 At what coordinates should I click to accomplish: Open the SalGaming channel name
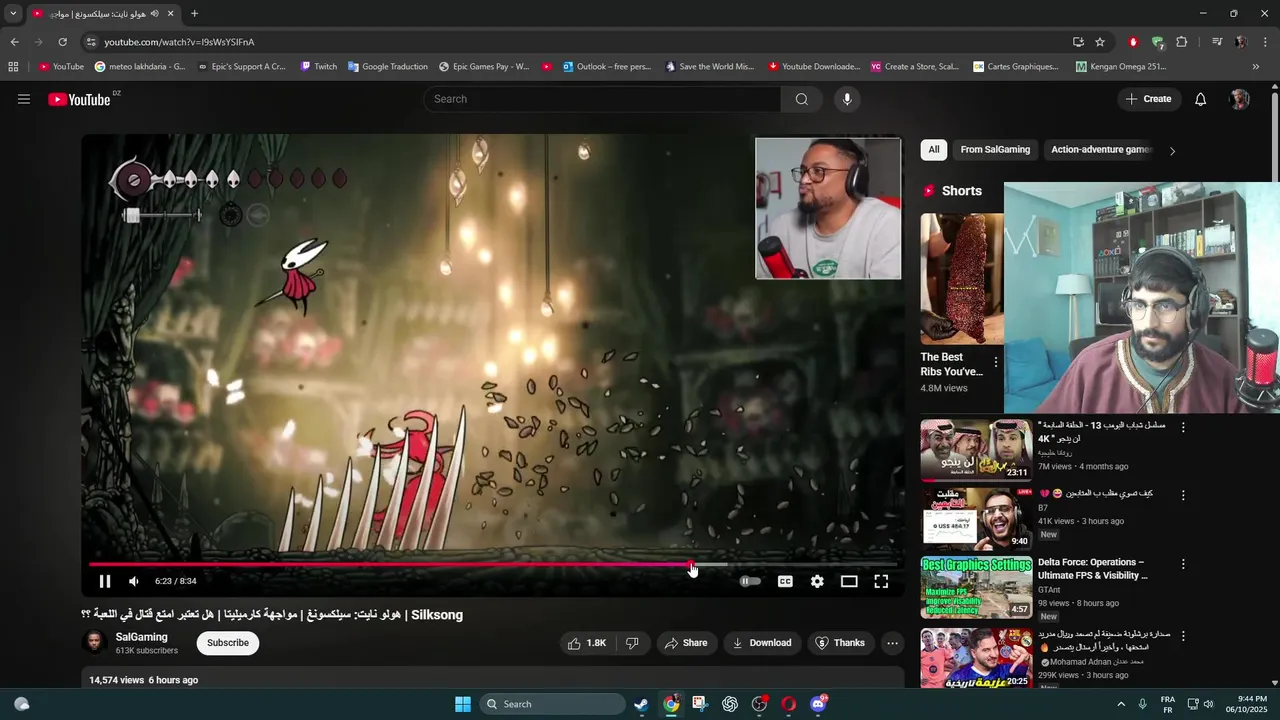coord(141,637)
